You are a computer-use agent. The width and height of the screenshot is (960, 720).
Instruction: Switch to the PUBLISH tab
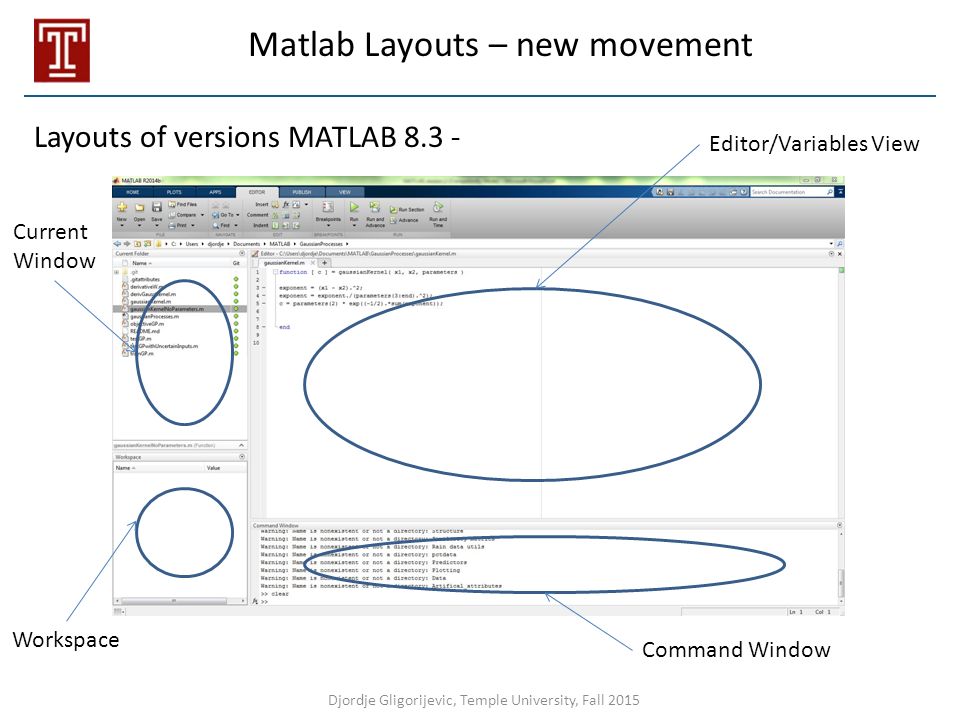(x=302, y=192)
